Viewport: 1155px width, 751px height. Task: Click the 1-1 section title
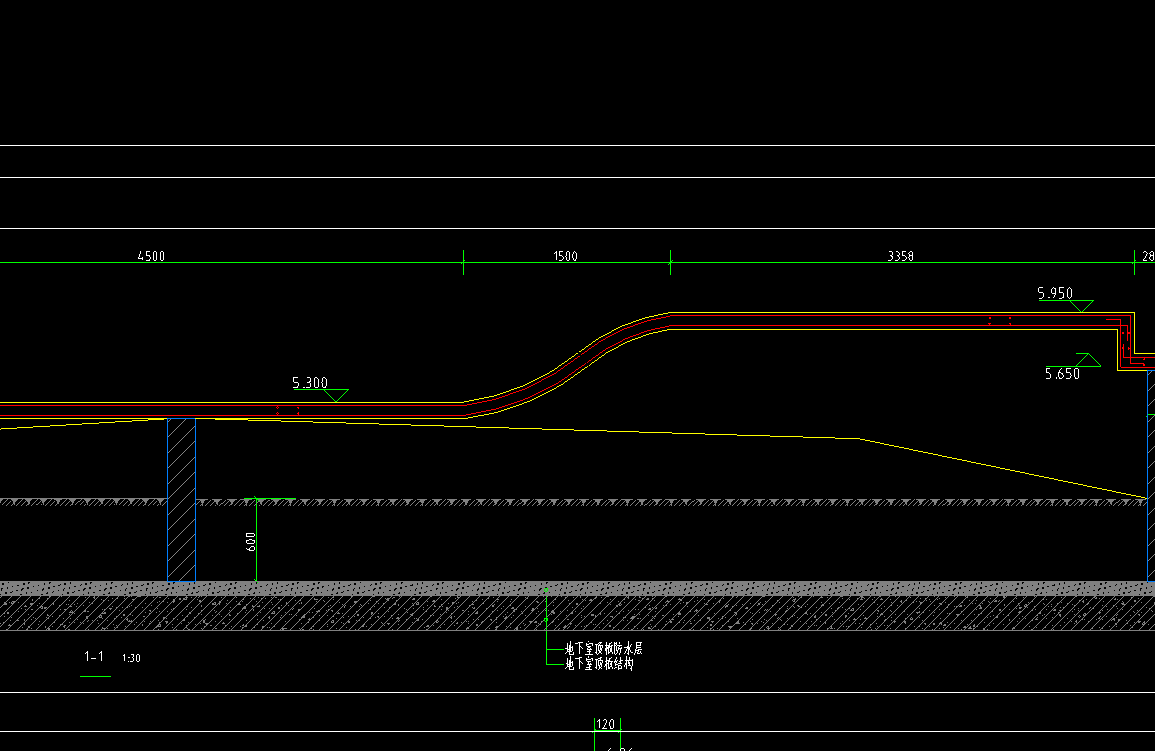click(x=94, y=657)
